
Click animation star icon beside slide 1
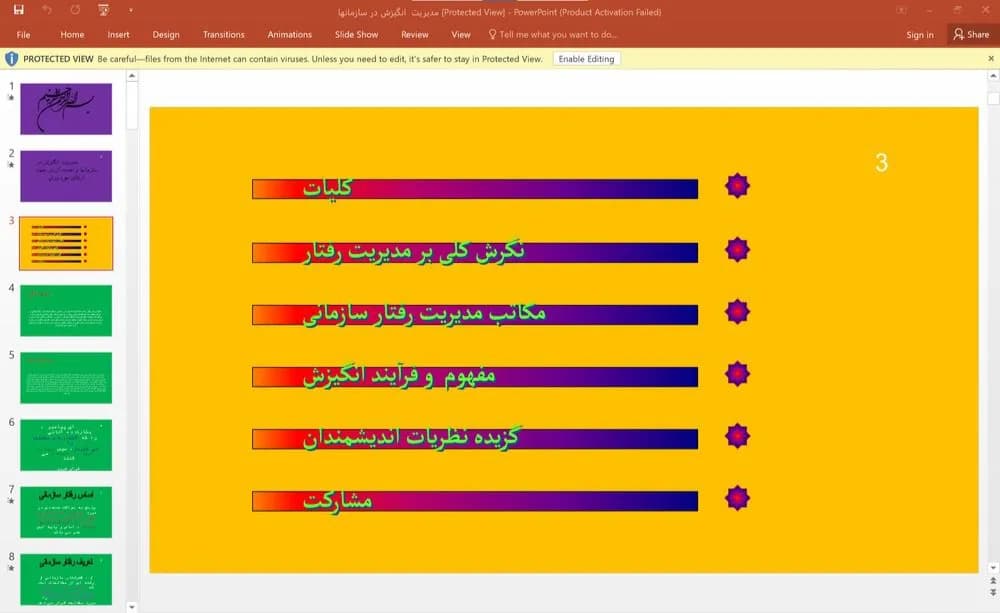click(x=11, y=98)
